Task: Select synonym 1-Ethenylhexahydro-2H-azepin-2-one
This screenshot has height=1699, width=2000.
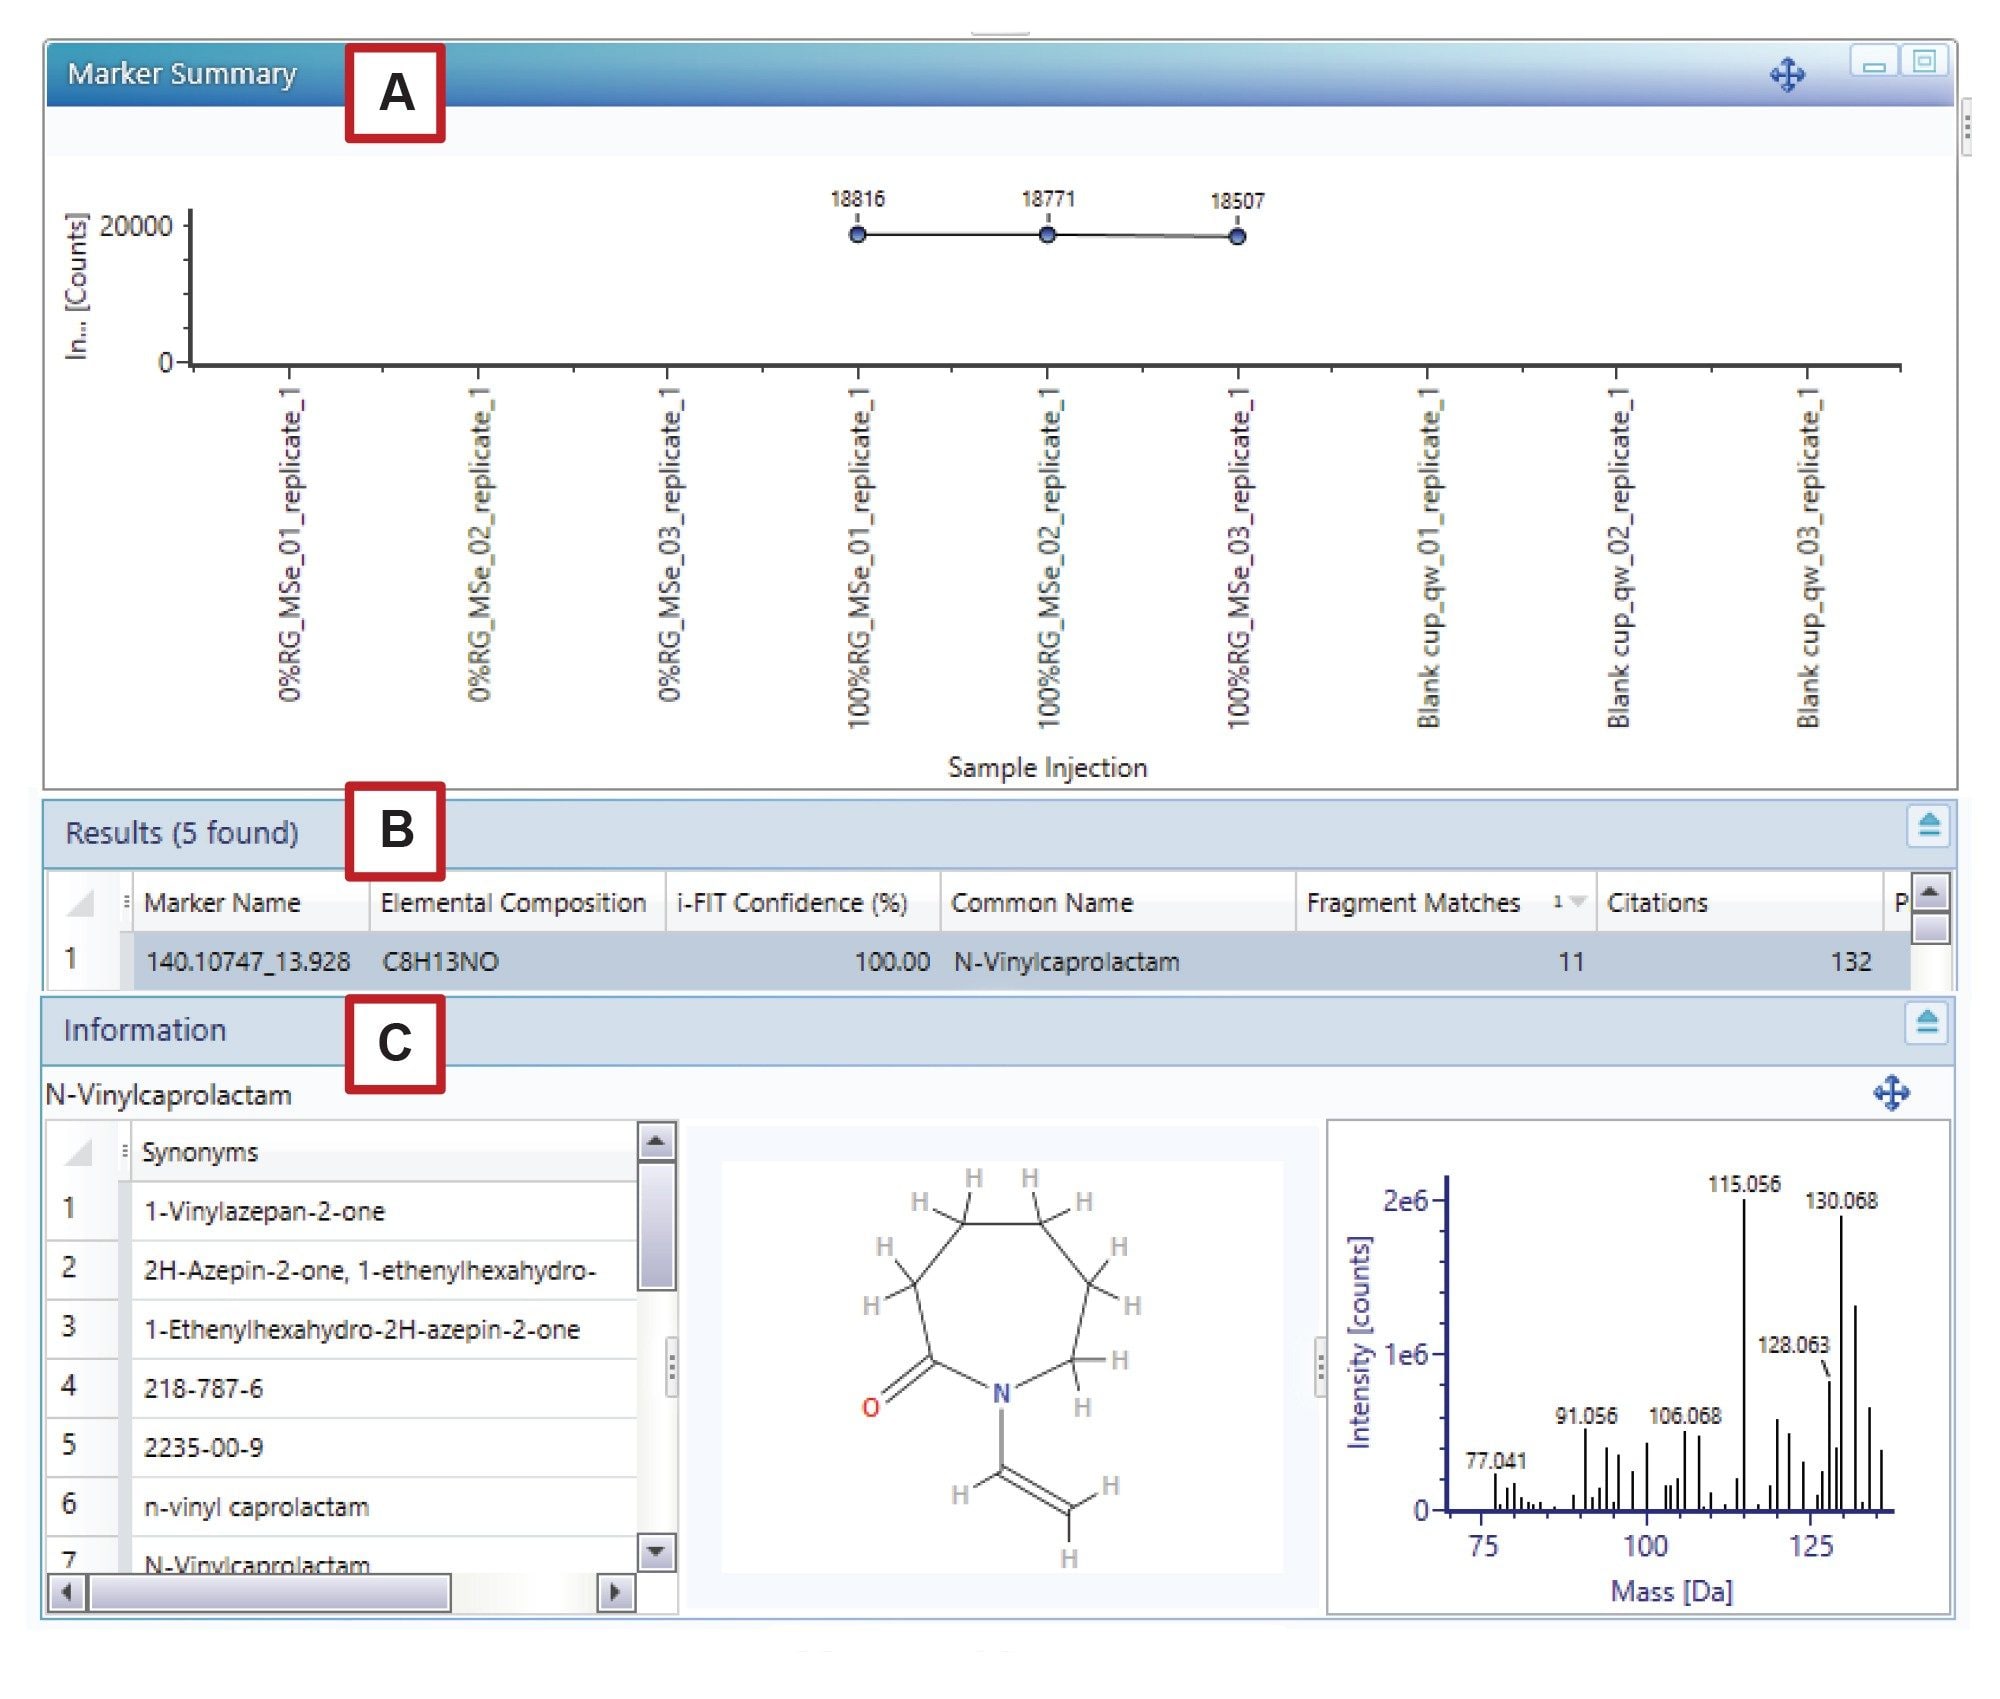Action: pos(384,1330)
